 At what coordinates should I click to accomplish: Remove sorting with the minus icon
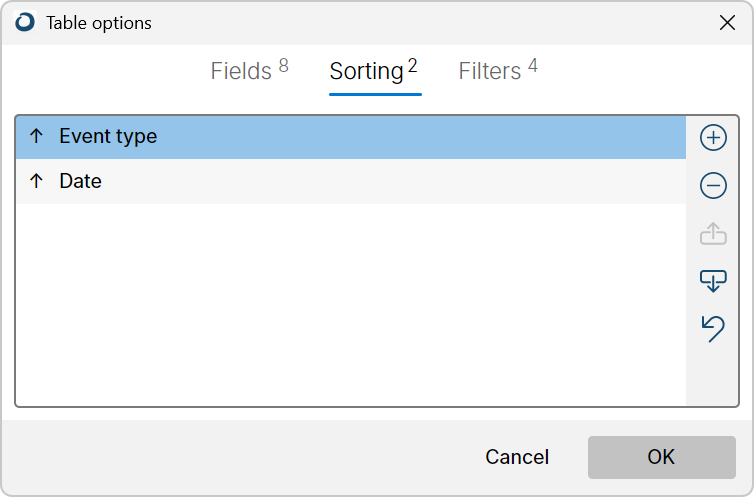coord(713,186)
